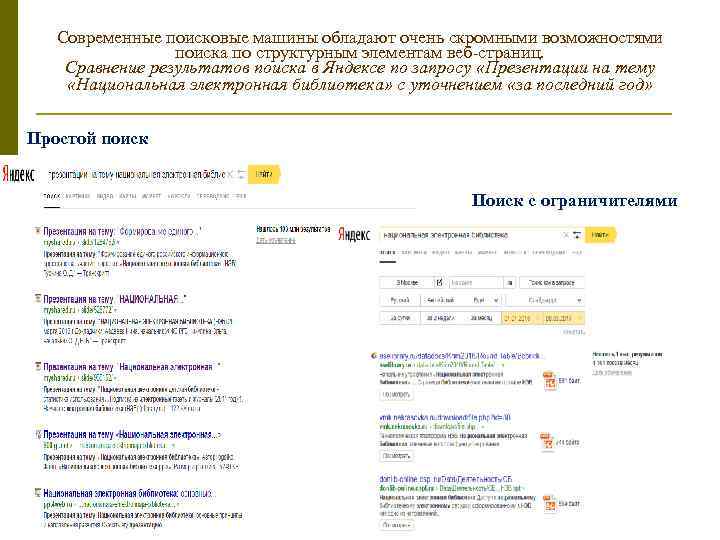Viewport: 720px width, 540px height.
Task: Click the yellow 'Найти' button in the simple search
Action: (x=264, y=174)
